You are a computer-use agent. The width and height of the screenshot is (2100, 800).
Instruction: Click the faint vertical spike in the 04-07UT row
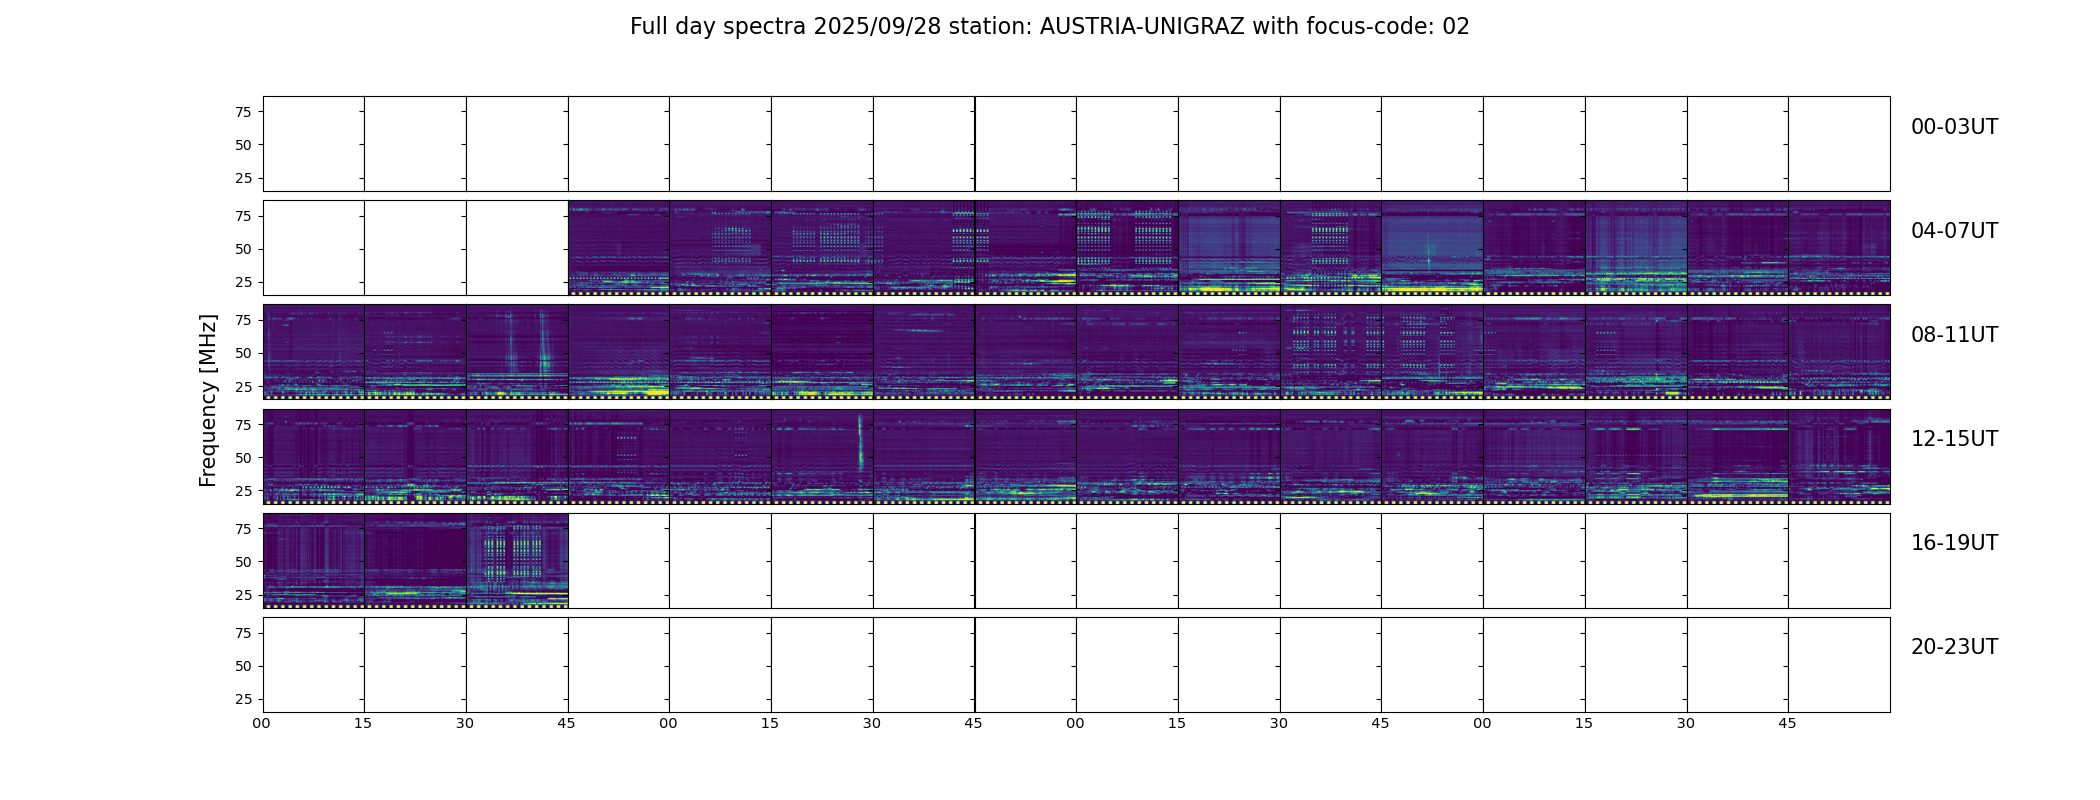pyautogui.click(x=1428, y=251)
